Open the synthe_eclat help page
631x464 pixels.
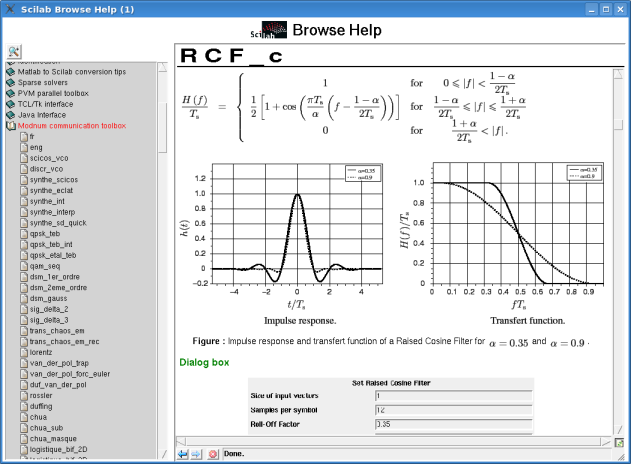(51, 191)
